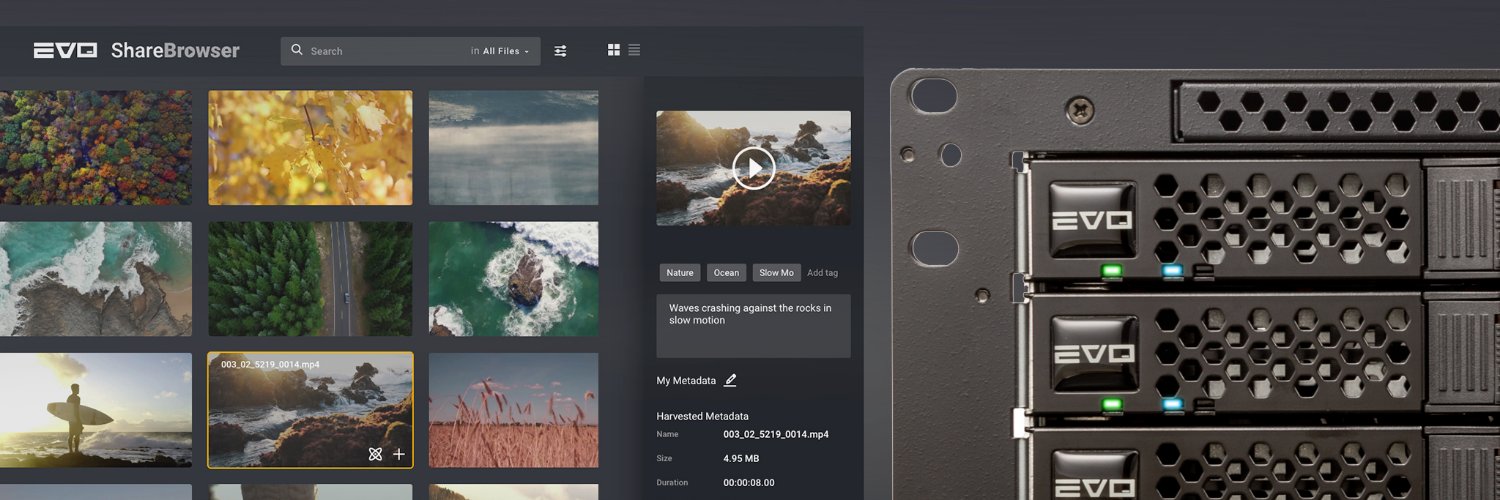This screenshot has width=1500, height=500.
Task: Switch to grid view
Action: pos(614,50)
